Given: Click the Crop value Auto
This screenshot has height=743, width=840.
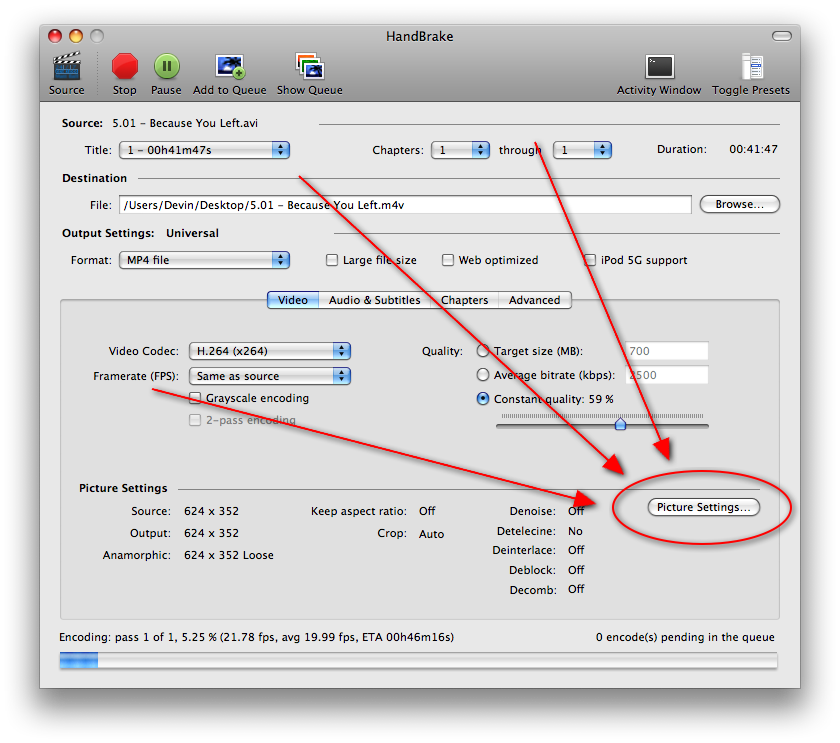Looking at the screenshot, I should pyautogui.click(x=431, y=534).
